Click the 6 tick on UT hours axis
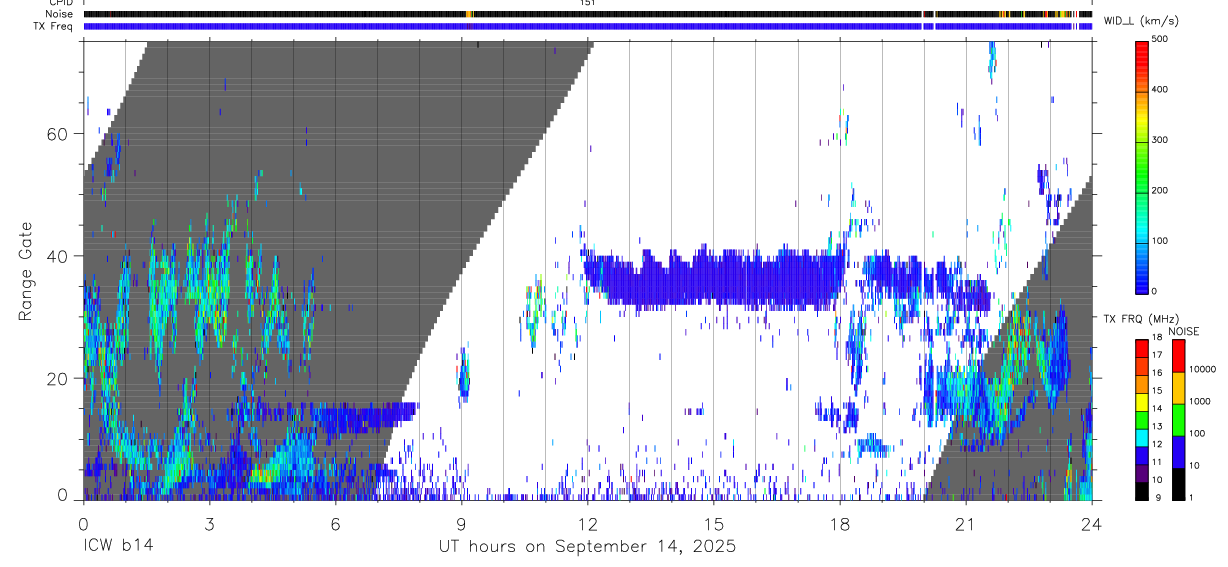Image resolution: width=1228 pixels, height=567 pixels. [x=336, y=524]
